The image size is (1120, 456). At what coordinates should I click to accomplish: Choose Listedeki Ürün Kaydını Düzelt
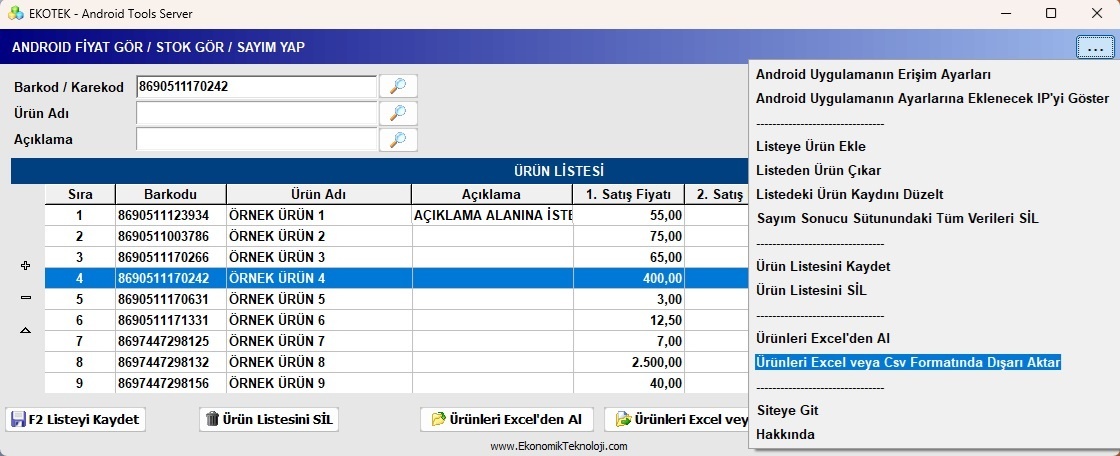[849, 194]
